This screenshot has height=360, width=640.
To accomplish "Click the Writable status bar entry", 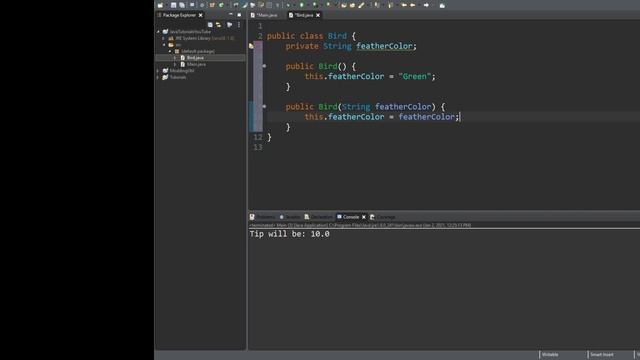I will coord(550,355).
